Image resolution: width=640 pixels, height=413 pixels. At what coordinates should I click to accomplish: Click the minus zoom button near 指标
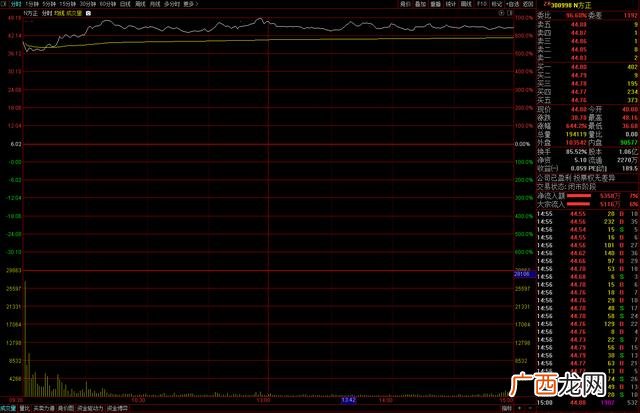point(530,409)
